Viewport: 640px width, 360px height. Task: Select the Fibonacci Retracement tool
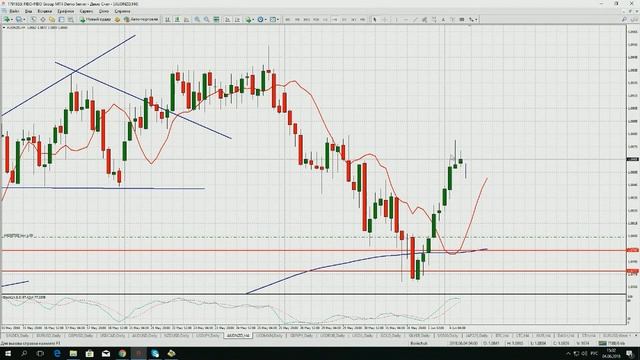(434, 19)
